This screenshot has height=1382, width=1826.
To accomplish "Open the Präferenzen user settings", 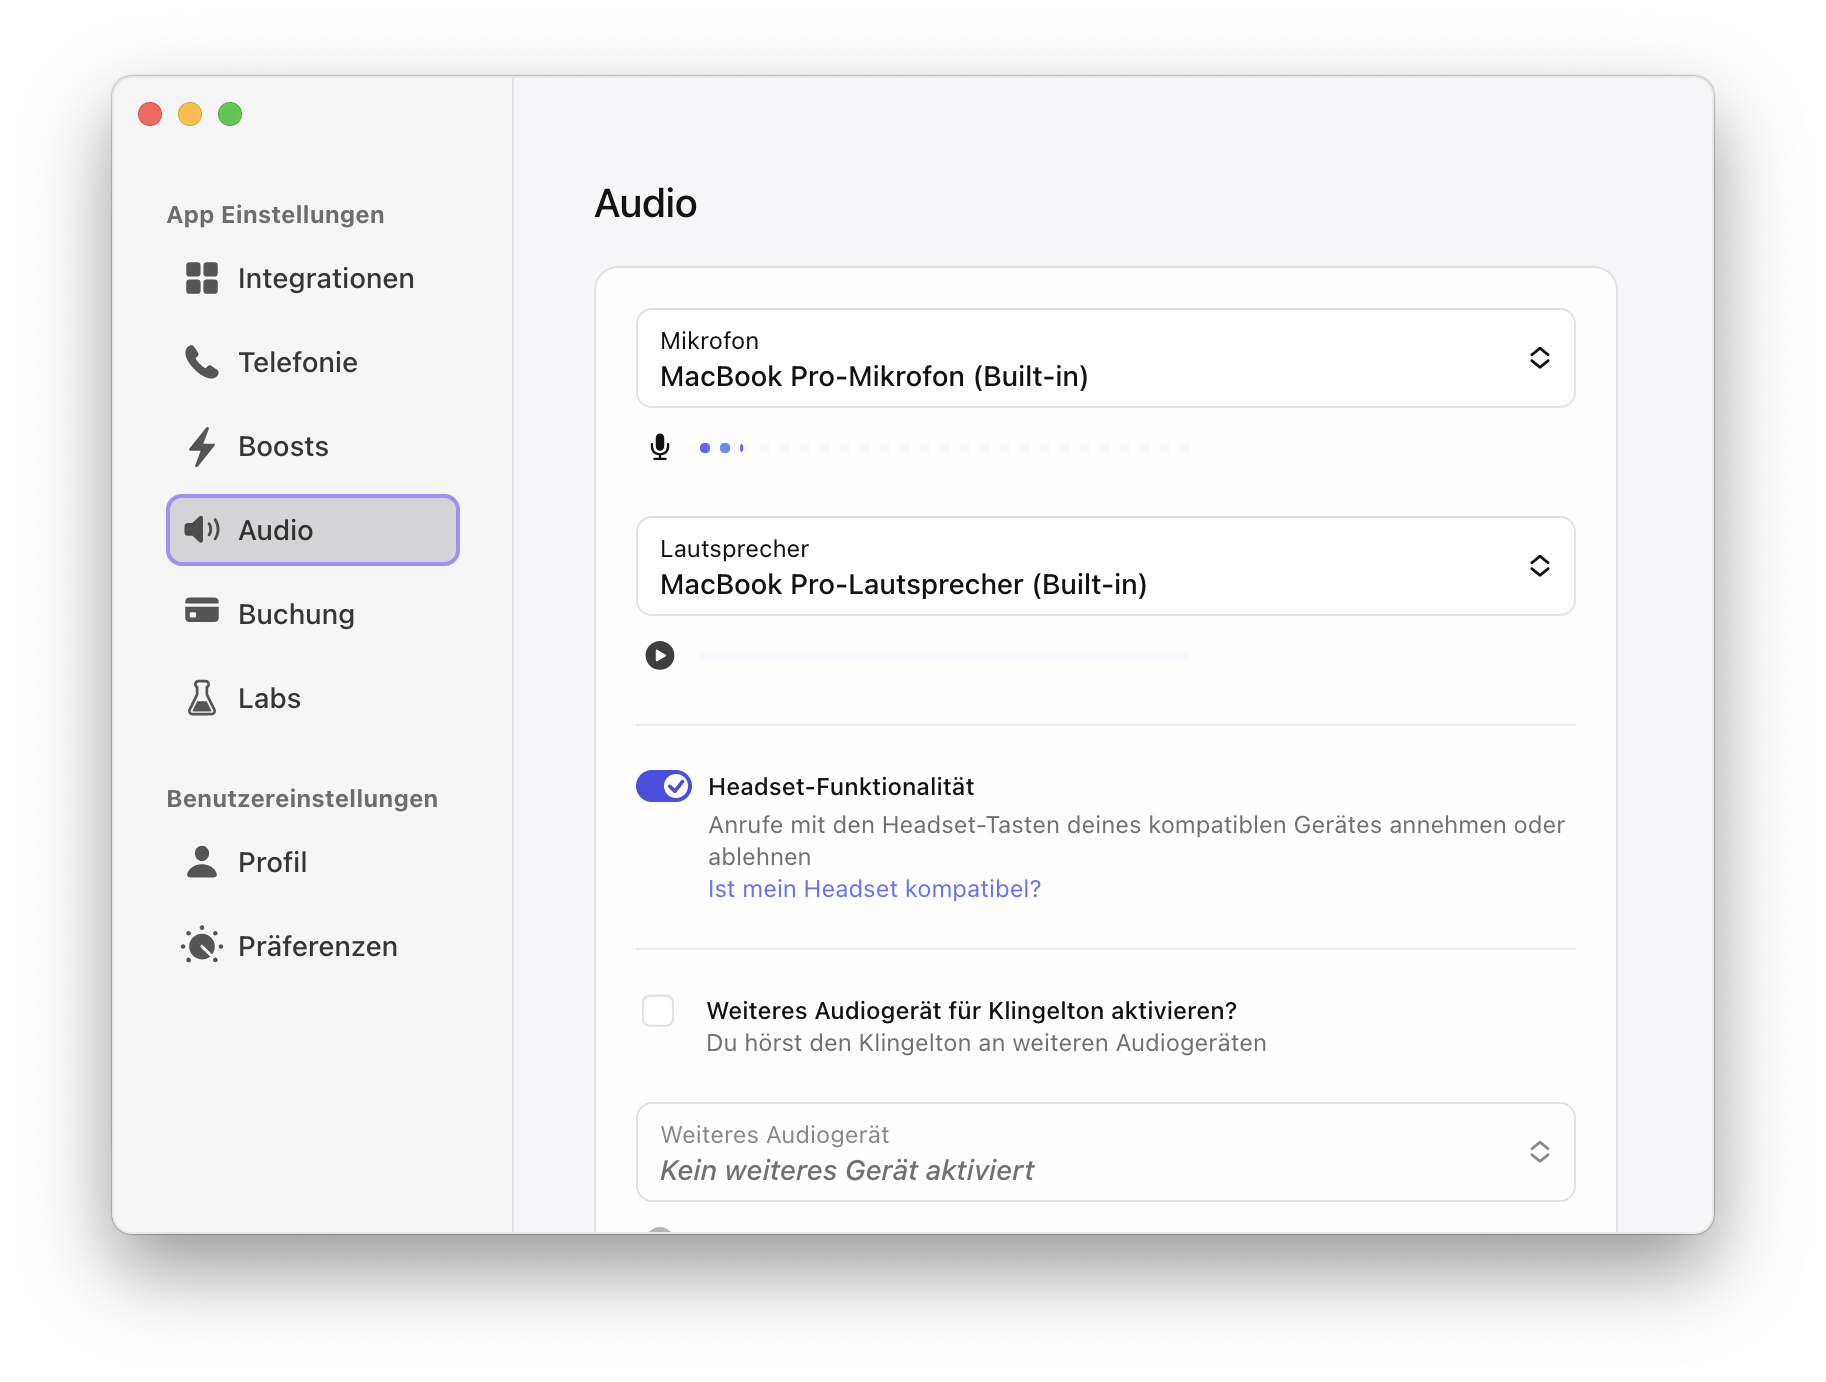I will (313, 946).
